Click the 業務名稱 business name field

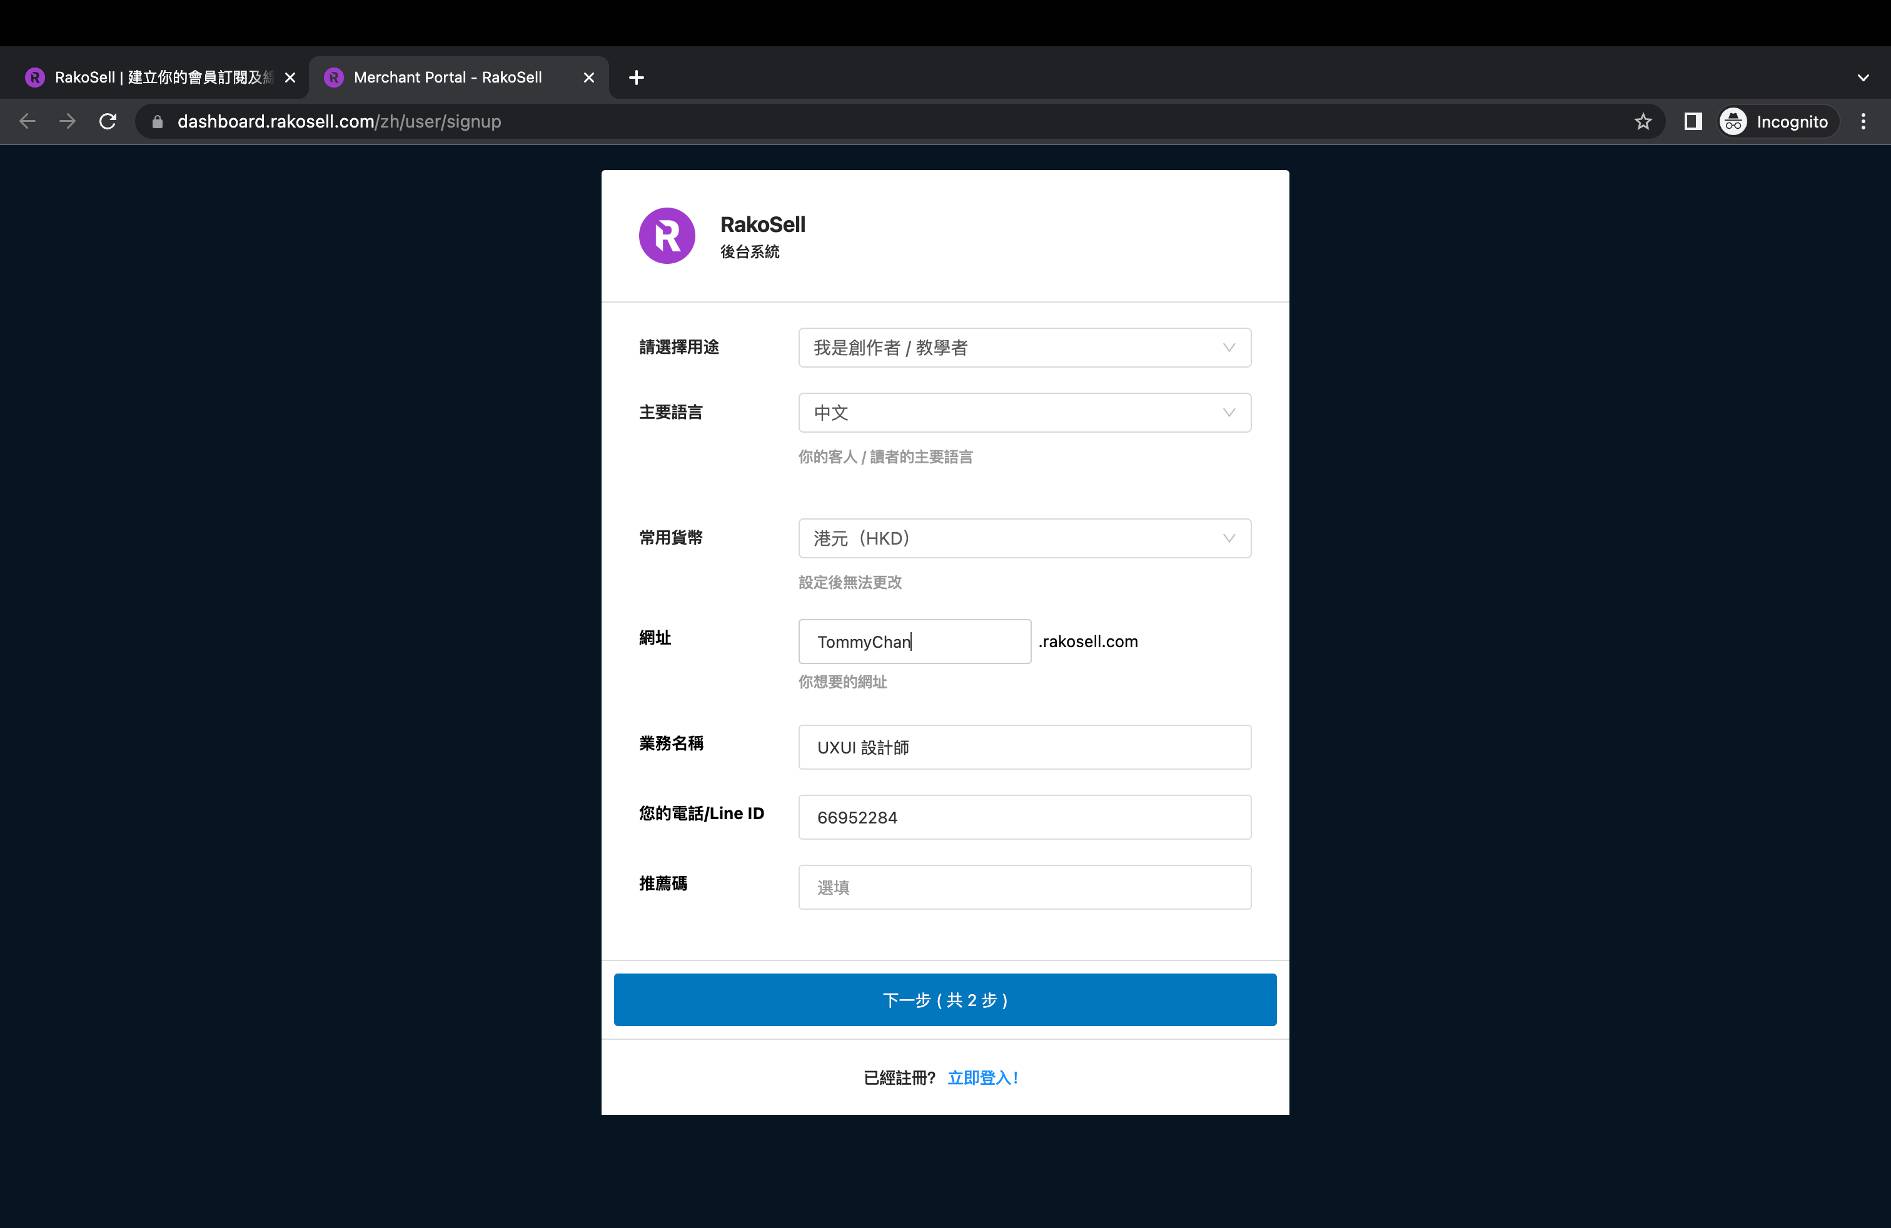coord(1024,747)
